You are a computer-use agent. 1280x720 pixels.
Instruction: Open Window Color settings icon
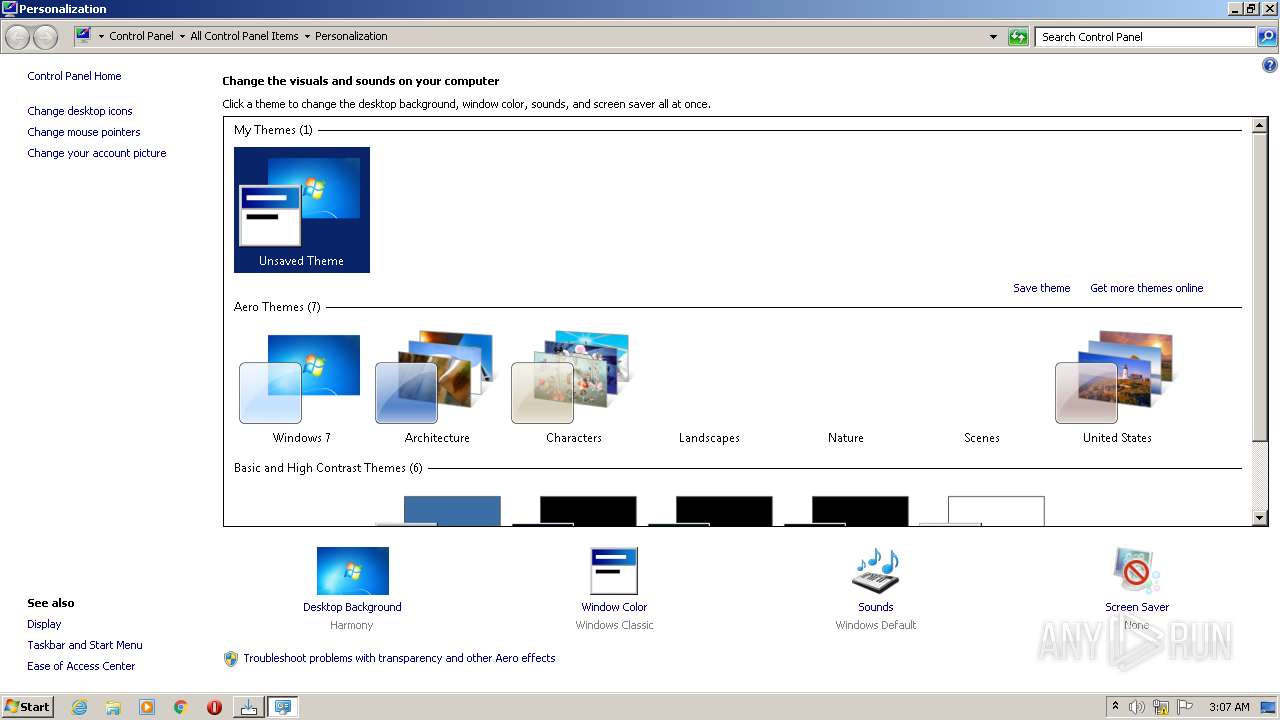[x=614, y=571]
